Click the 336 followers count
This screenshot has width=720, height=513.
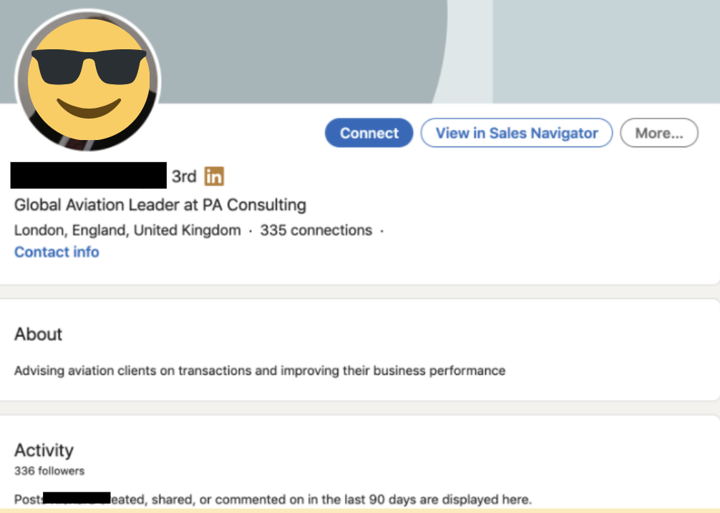[x=49, y=471]
